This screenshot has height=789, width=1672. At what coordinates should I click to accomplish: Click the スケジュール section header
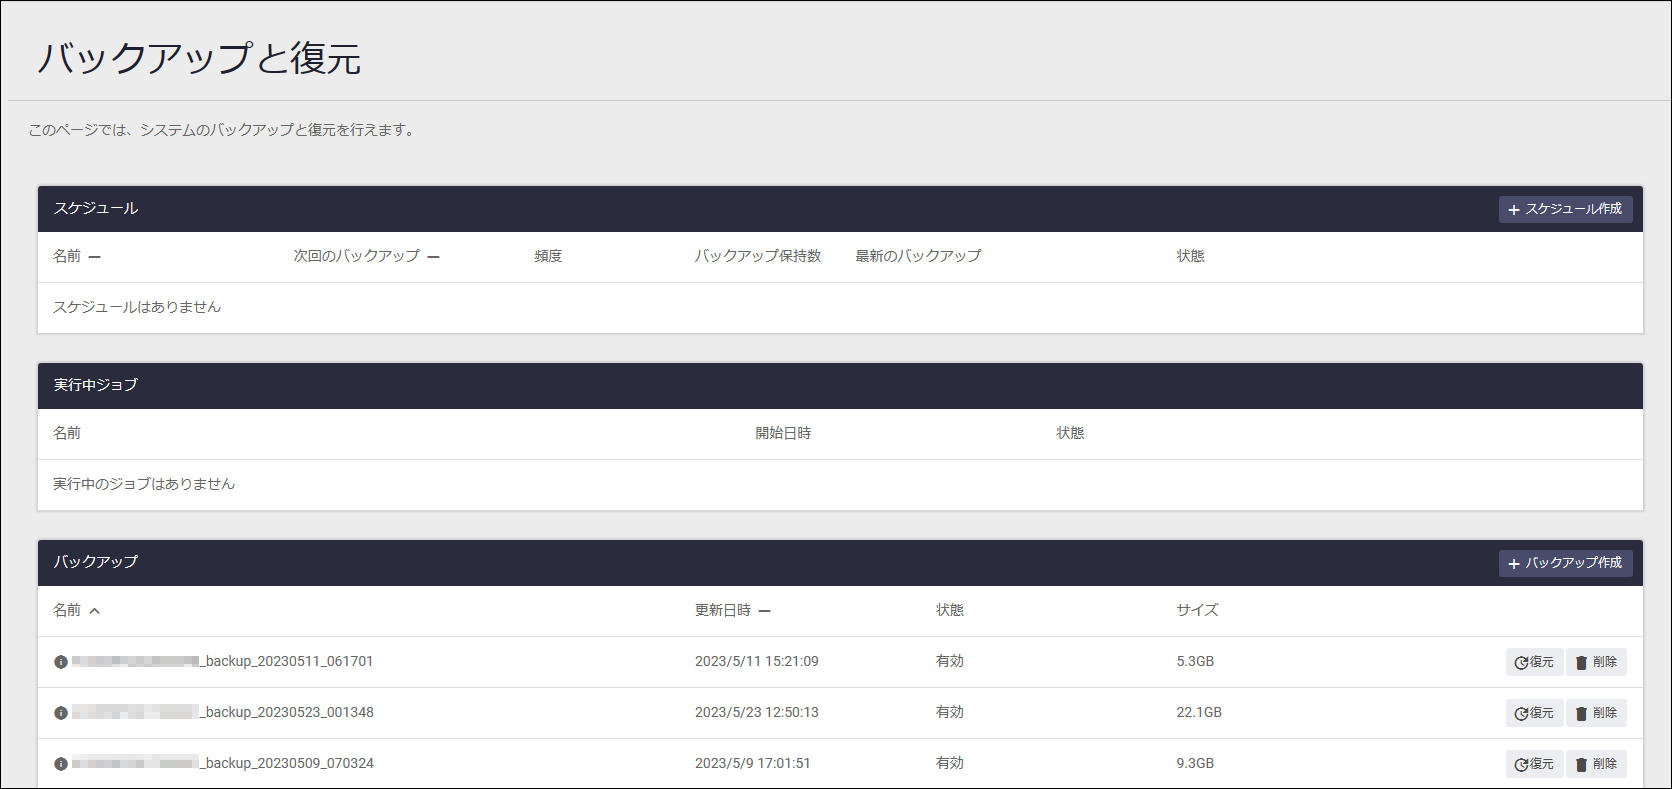coord(96,208)
